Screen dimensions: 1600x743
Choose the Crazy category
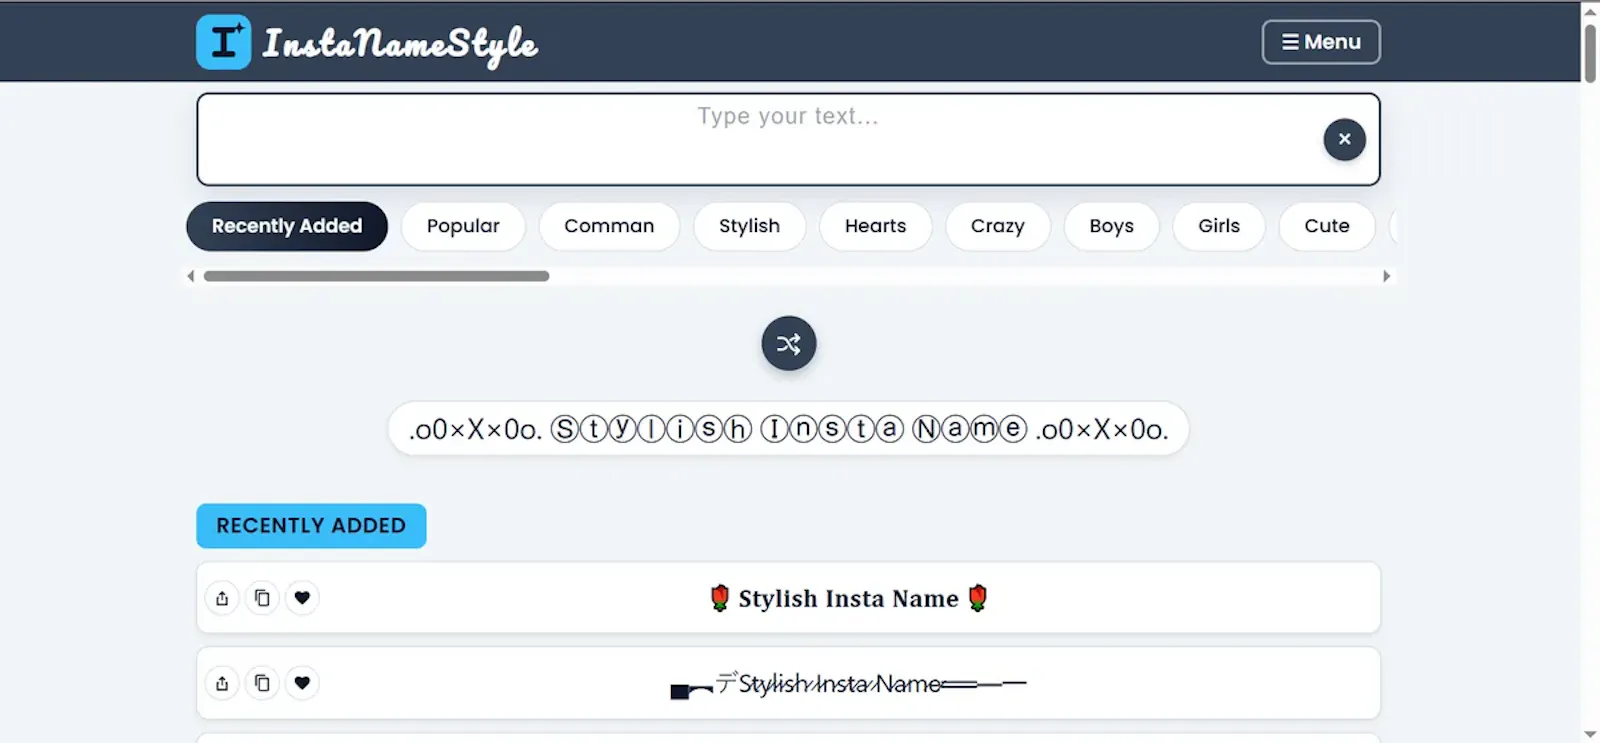coord(997,226)
